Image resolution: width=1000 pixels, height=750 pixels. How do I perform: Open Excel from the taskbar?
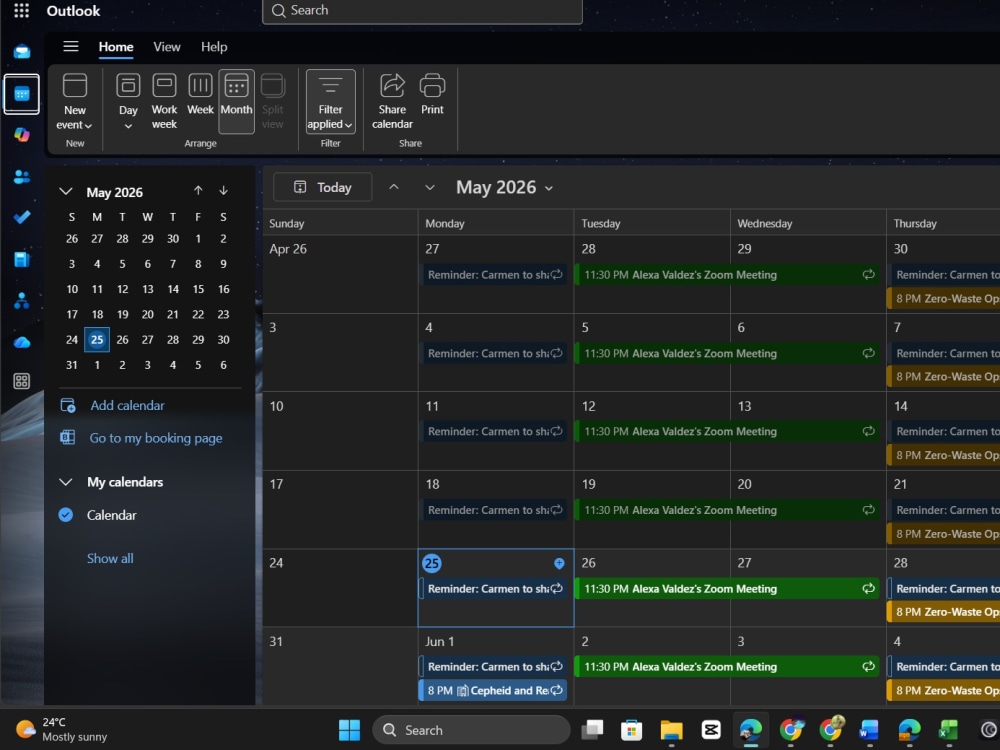point(948,730)
